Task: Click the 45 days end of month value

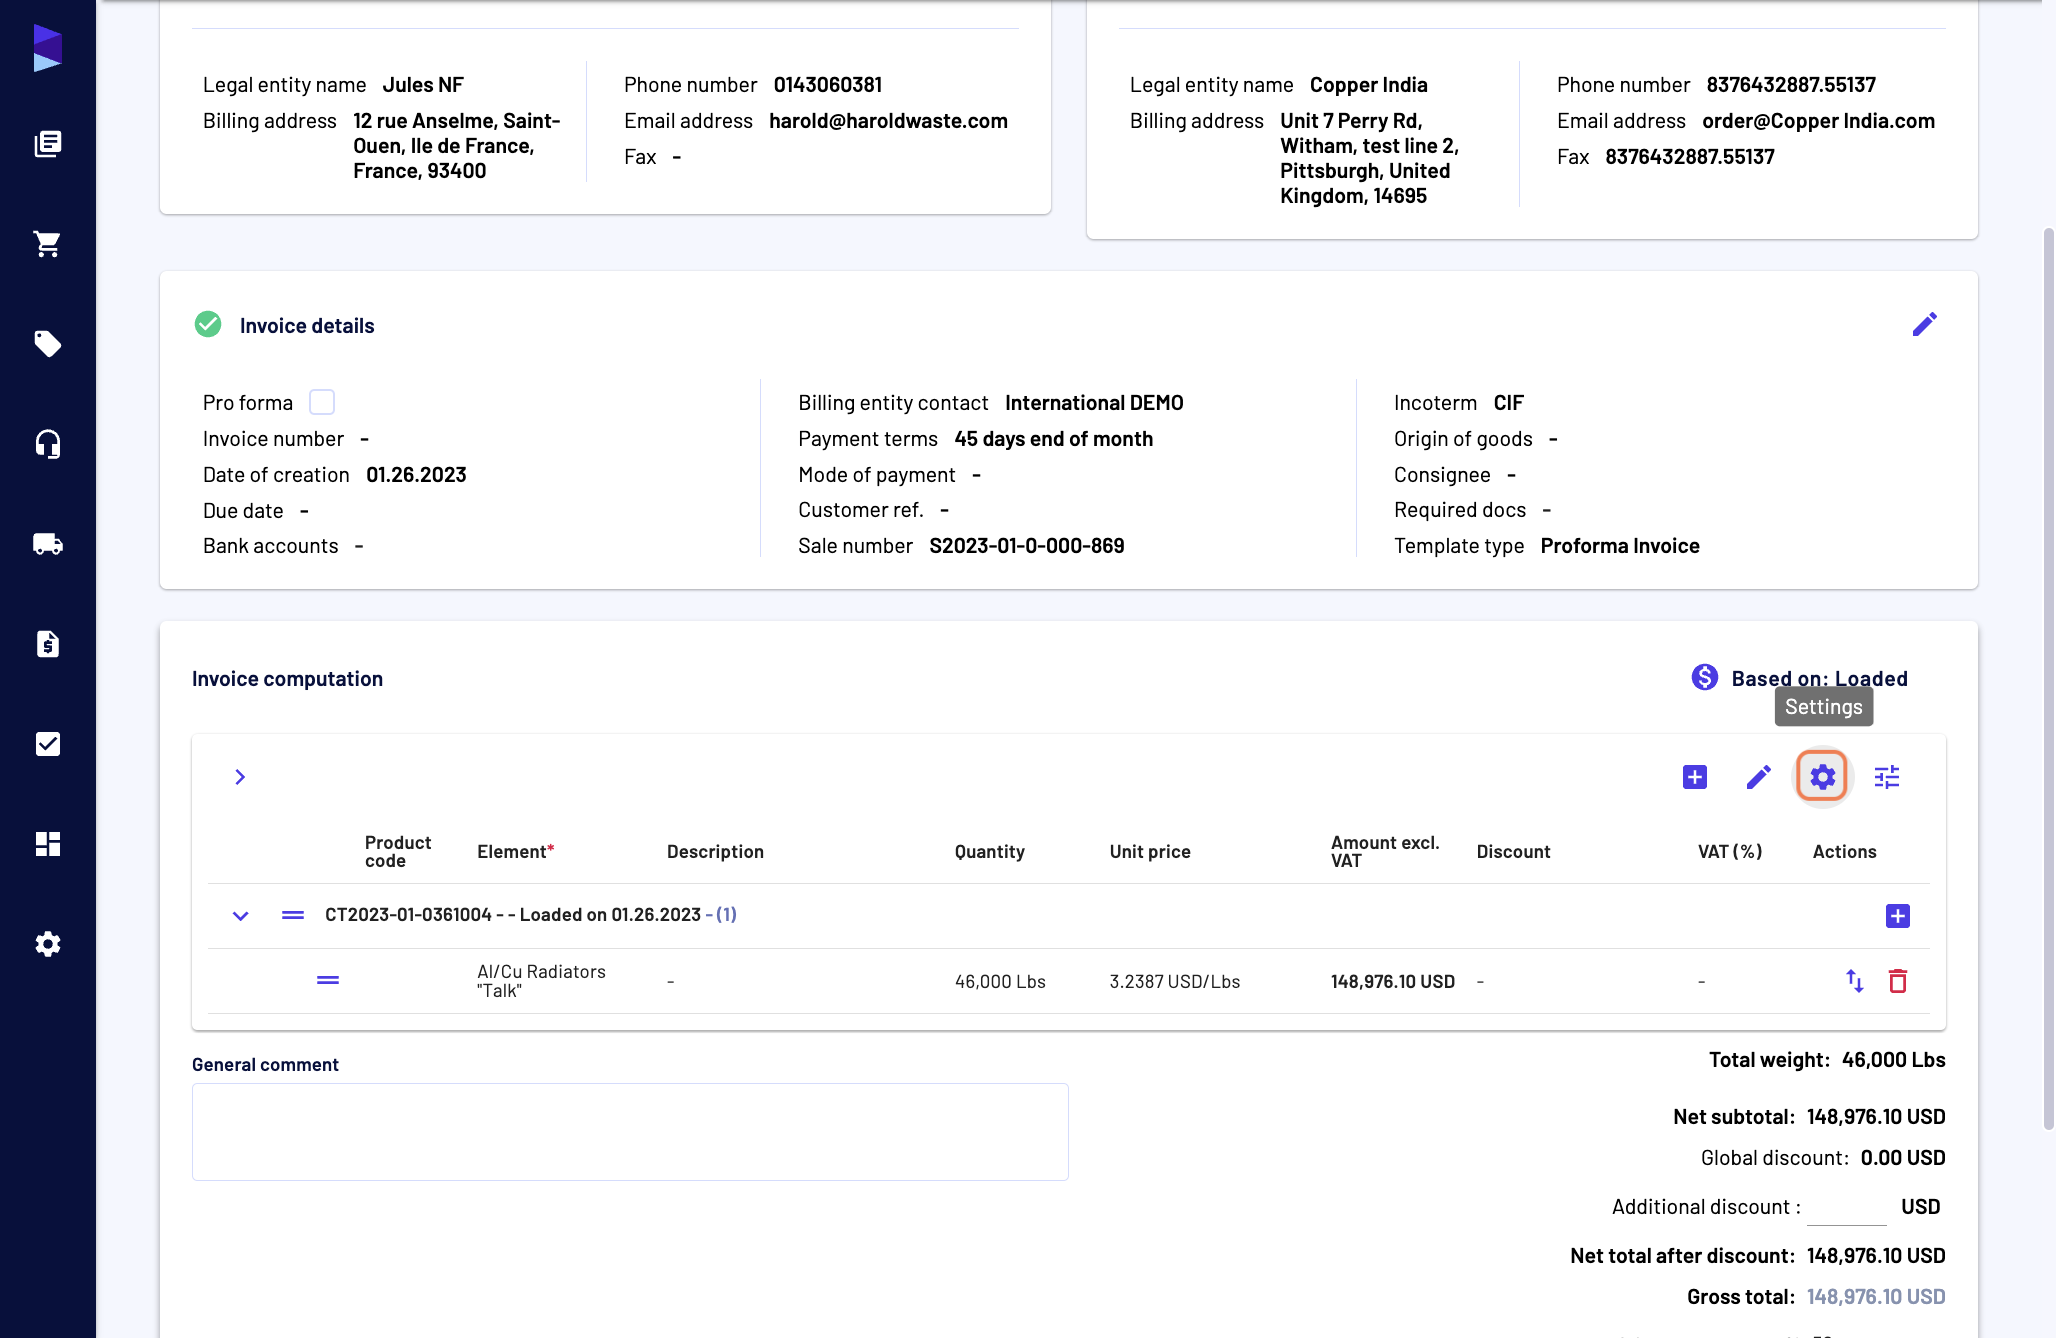Action: pyautogui.click(x=1053, y=439)
